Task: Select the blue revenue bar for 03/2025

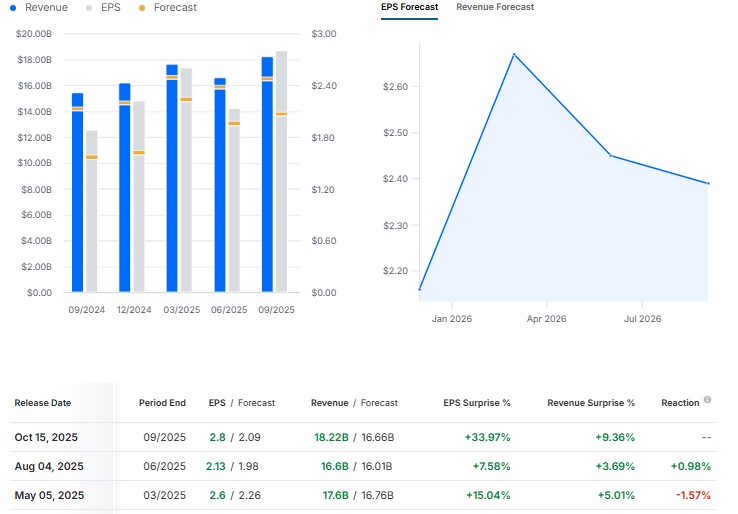Action: tap(172, 180)
